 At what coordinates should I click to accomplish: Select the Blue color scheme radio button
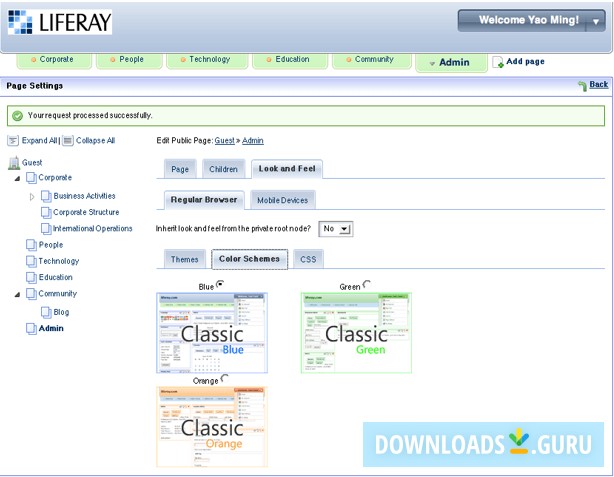(x=220, y=284)
